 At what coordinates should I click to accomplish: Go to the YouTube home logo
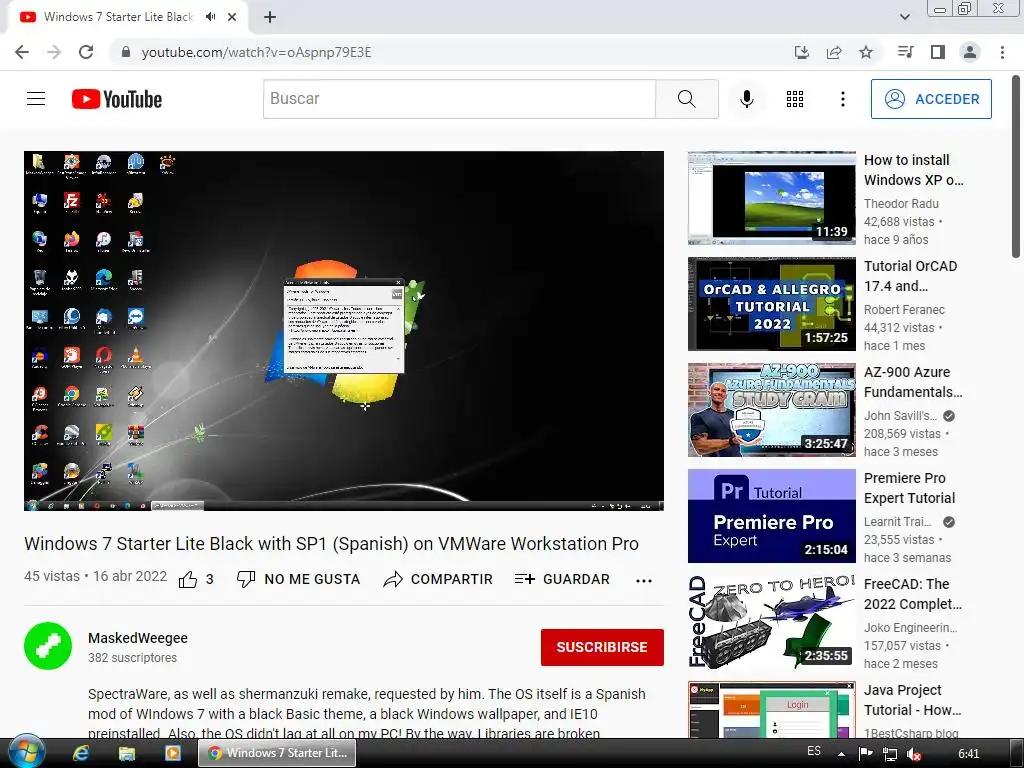(x=117, y=99)
